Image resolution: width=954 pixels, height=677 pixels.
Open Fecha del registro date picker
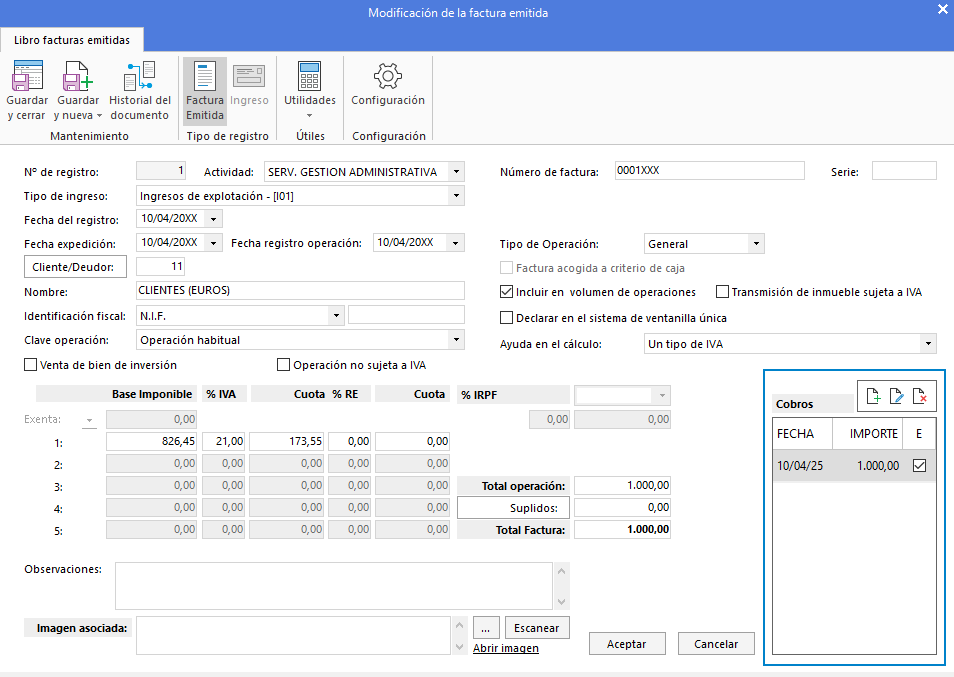tap(214, 218)
